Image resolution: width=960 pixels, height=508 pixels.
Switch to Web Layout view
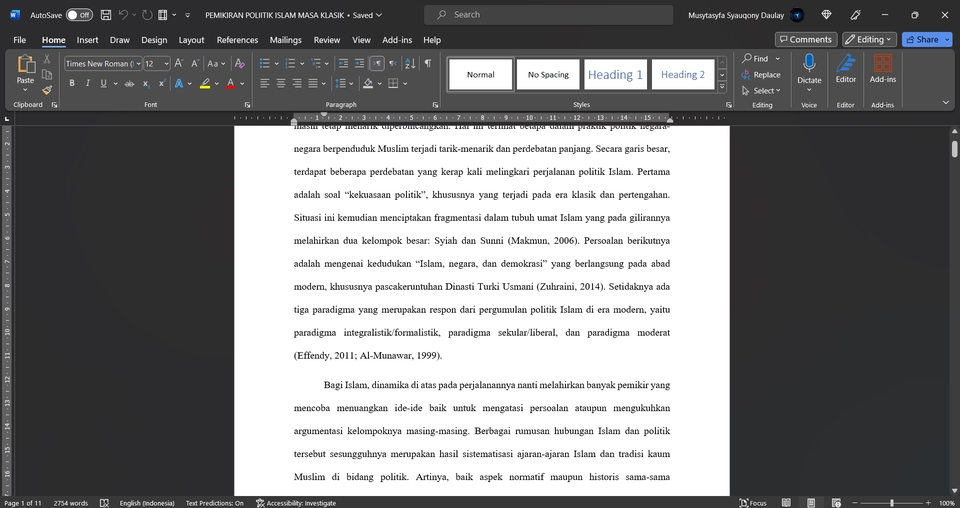836,502
